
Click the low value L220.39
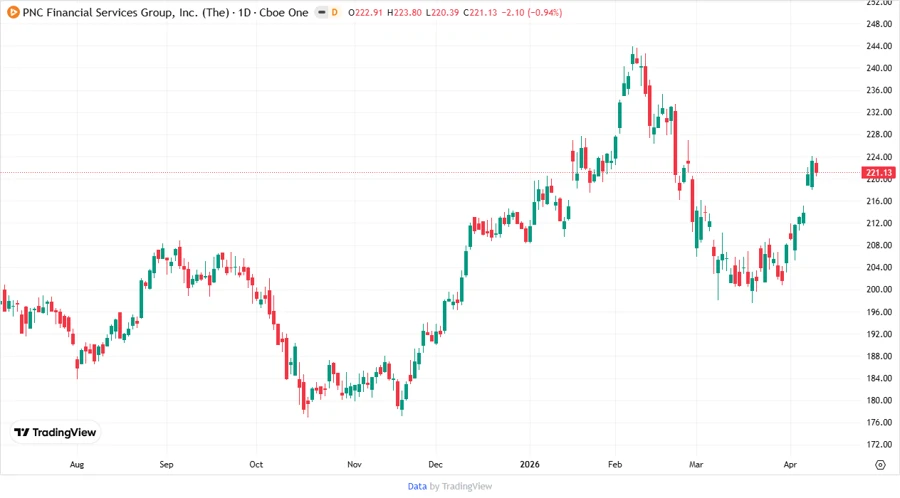point(442,12)
